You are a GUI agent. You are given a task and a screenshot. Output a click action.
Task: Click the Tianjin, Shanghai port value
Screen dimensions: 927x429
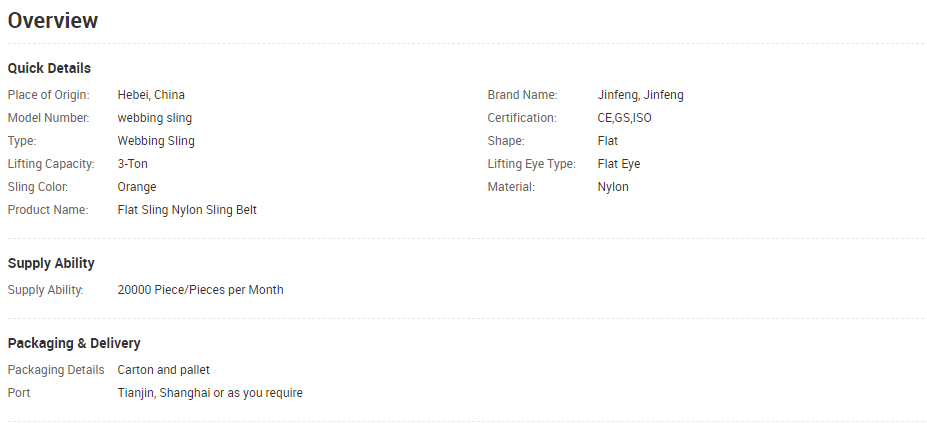tap(210, 393)
